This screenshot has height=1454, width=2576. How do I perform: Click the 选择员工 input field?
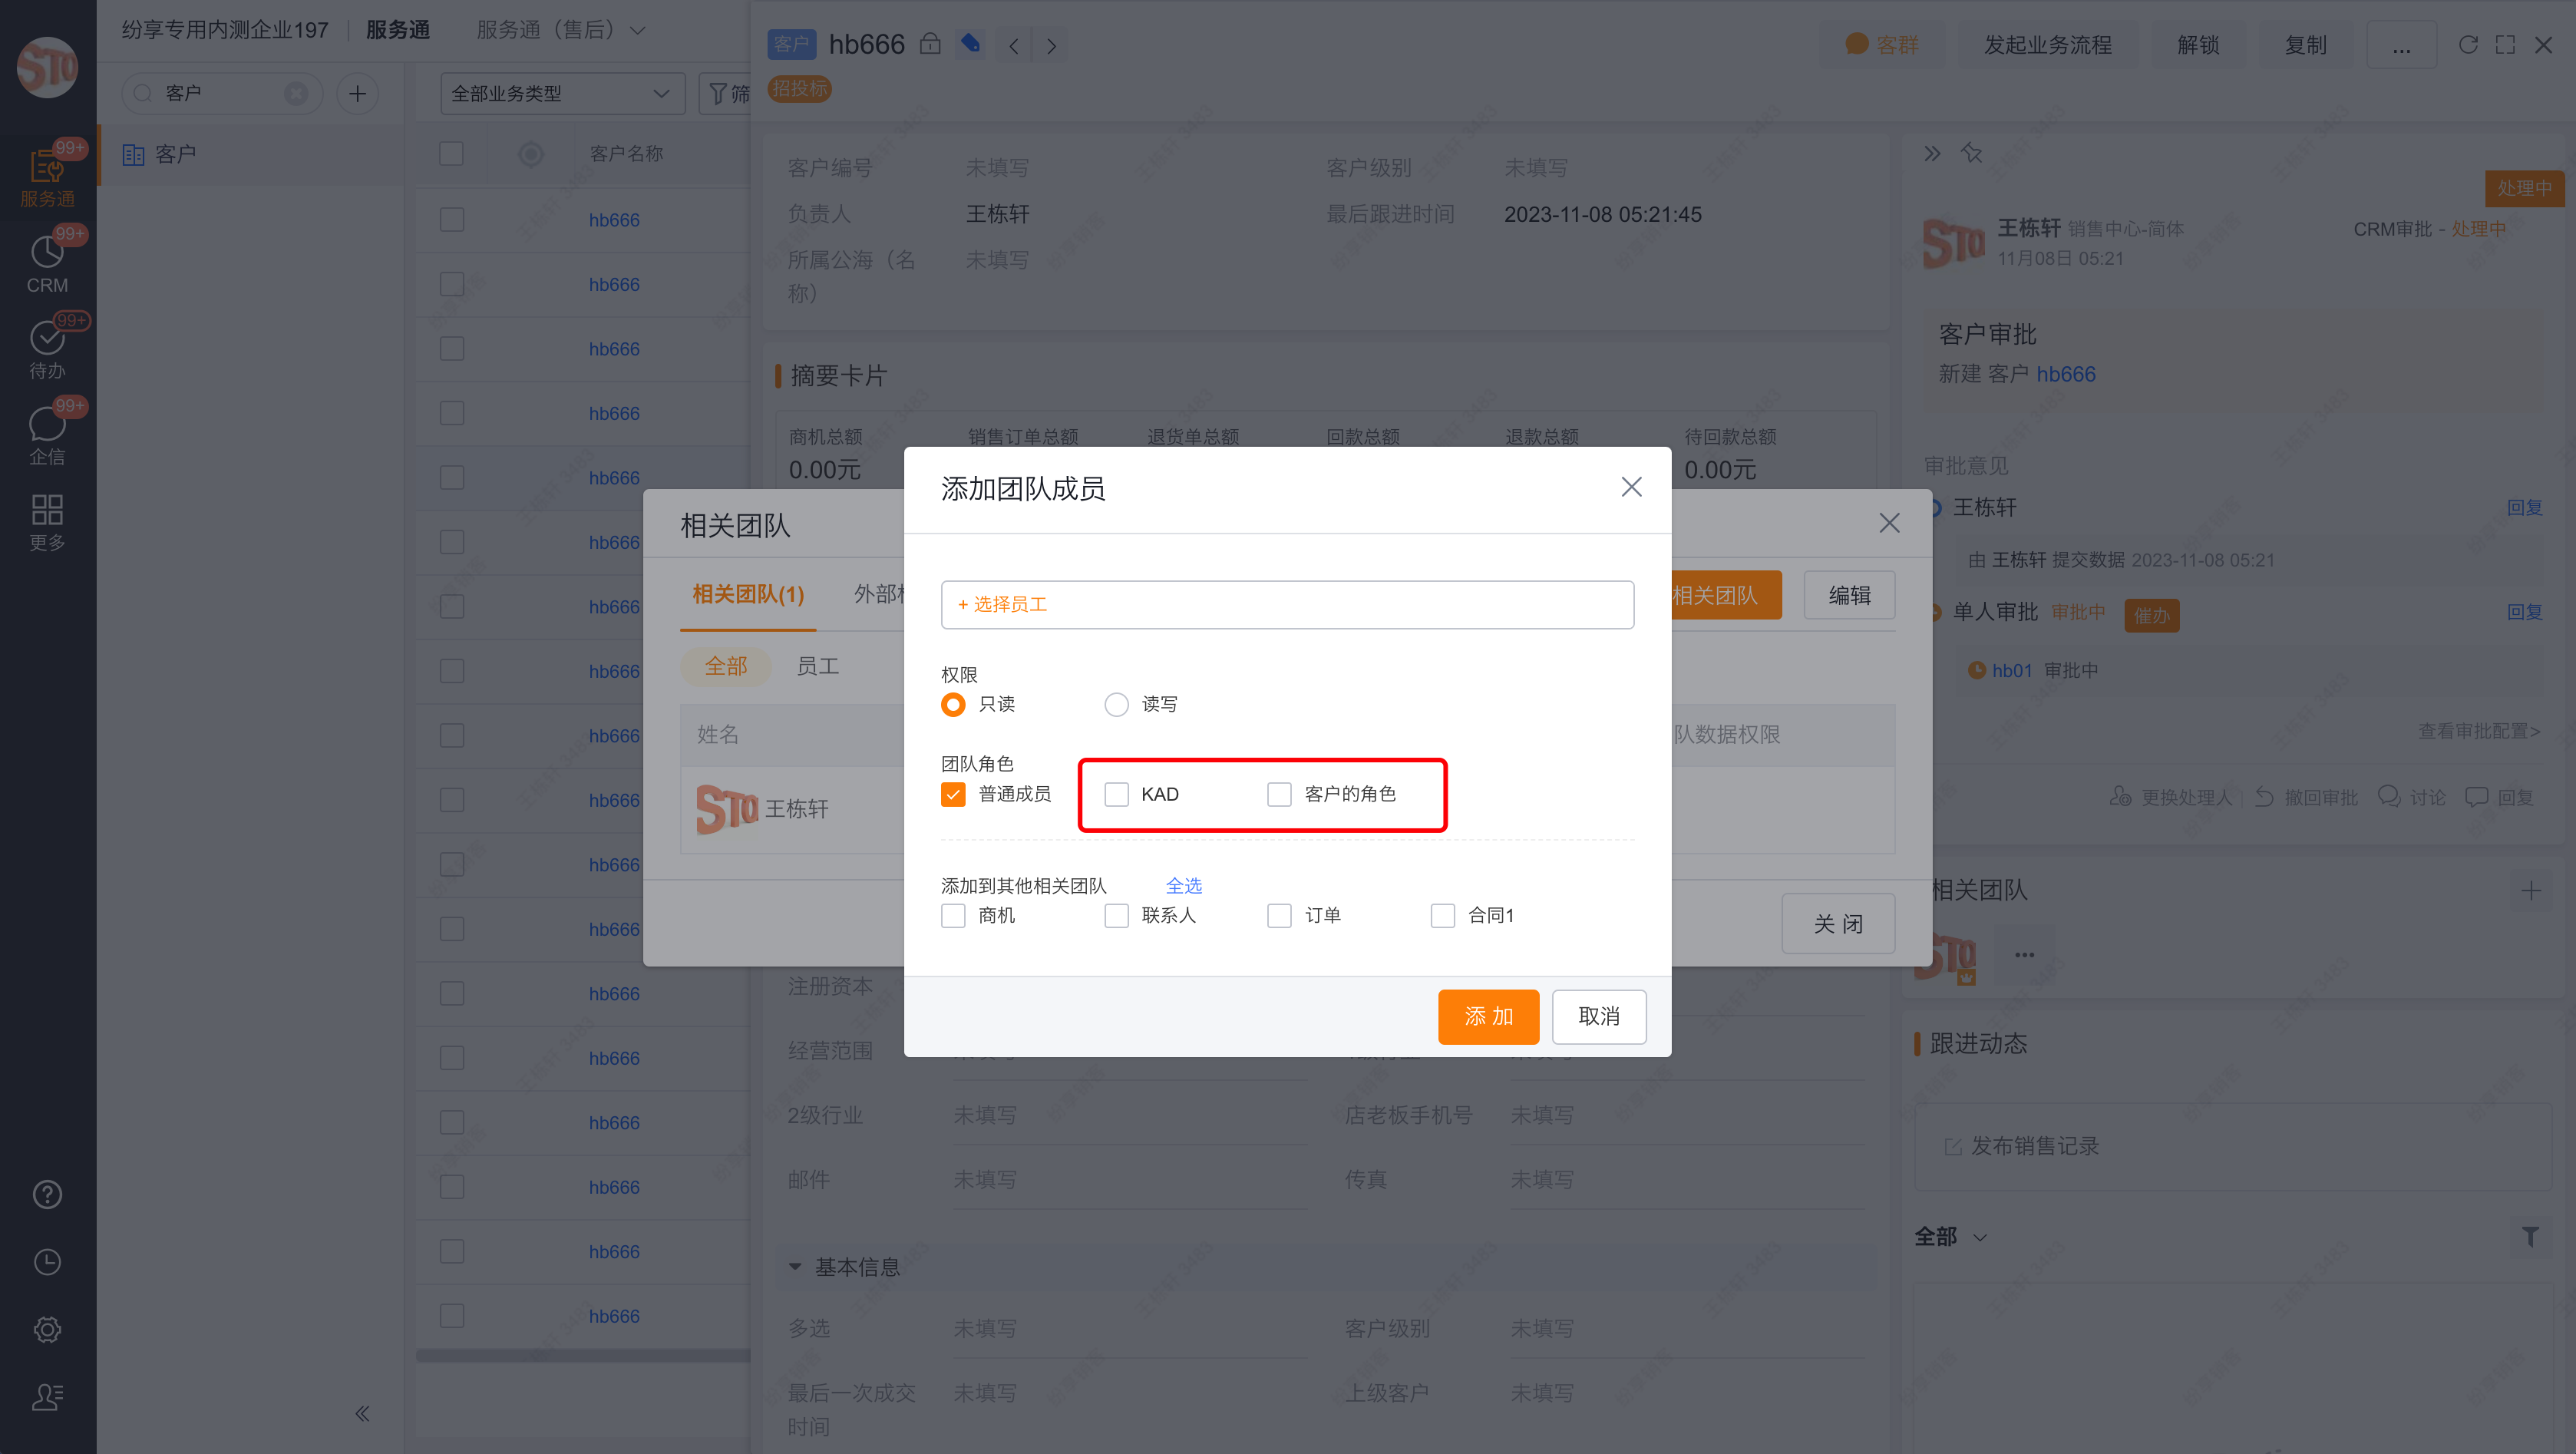tap(1287, 604)
